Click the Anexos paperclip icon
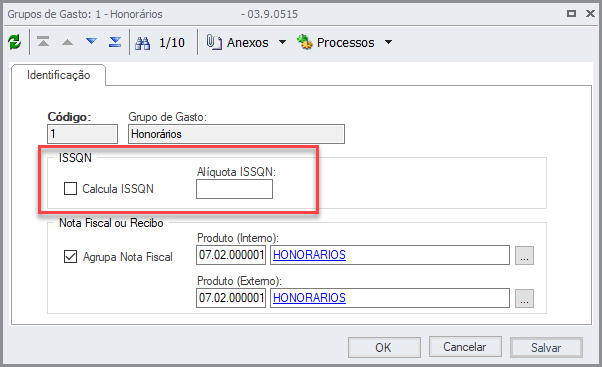 (x=214, y=42)
